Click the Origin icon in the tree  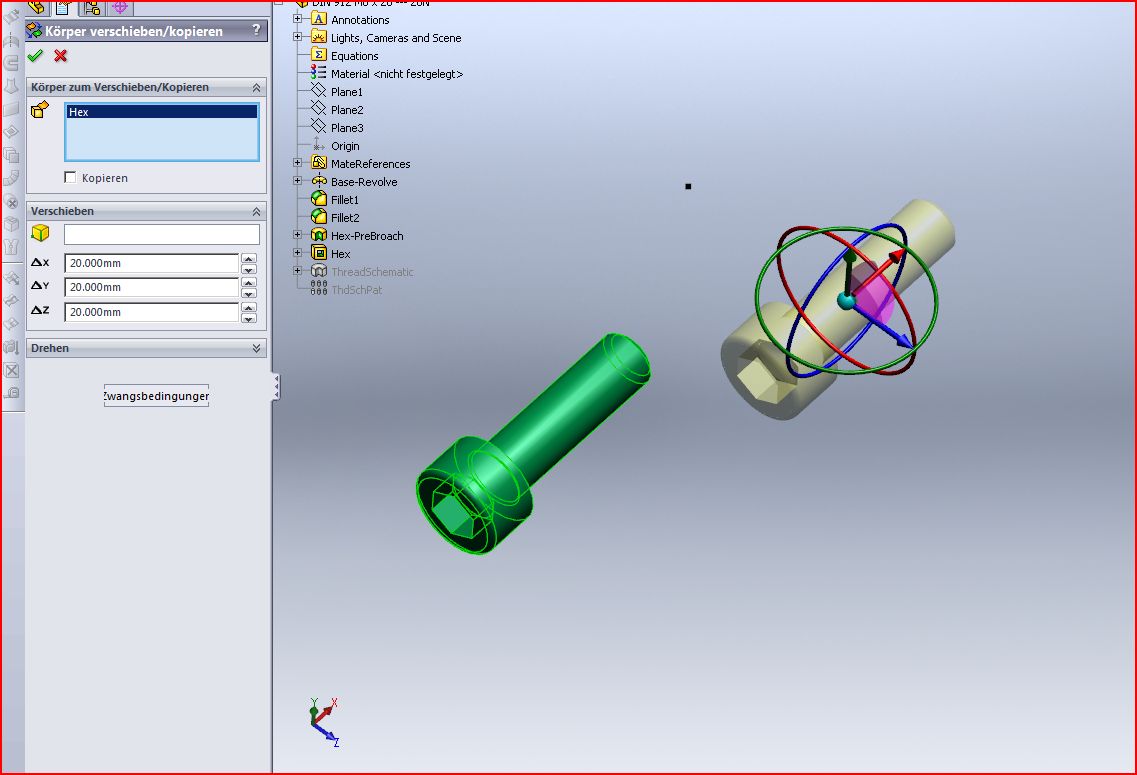coord(318,144)
